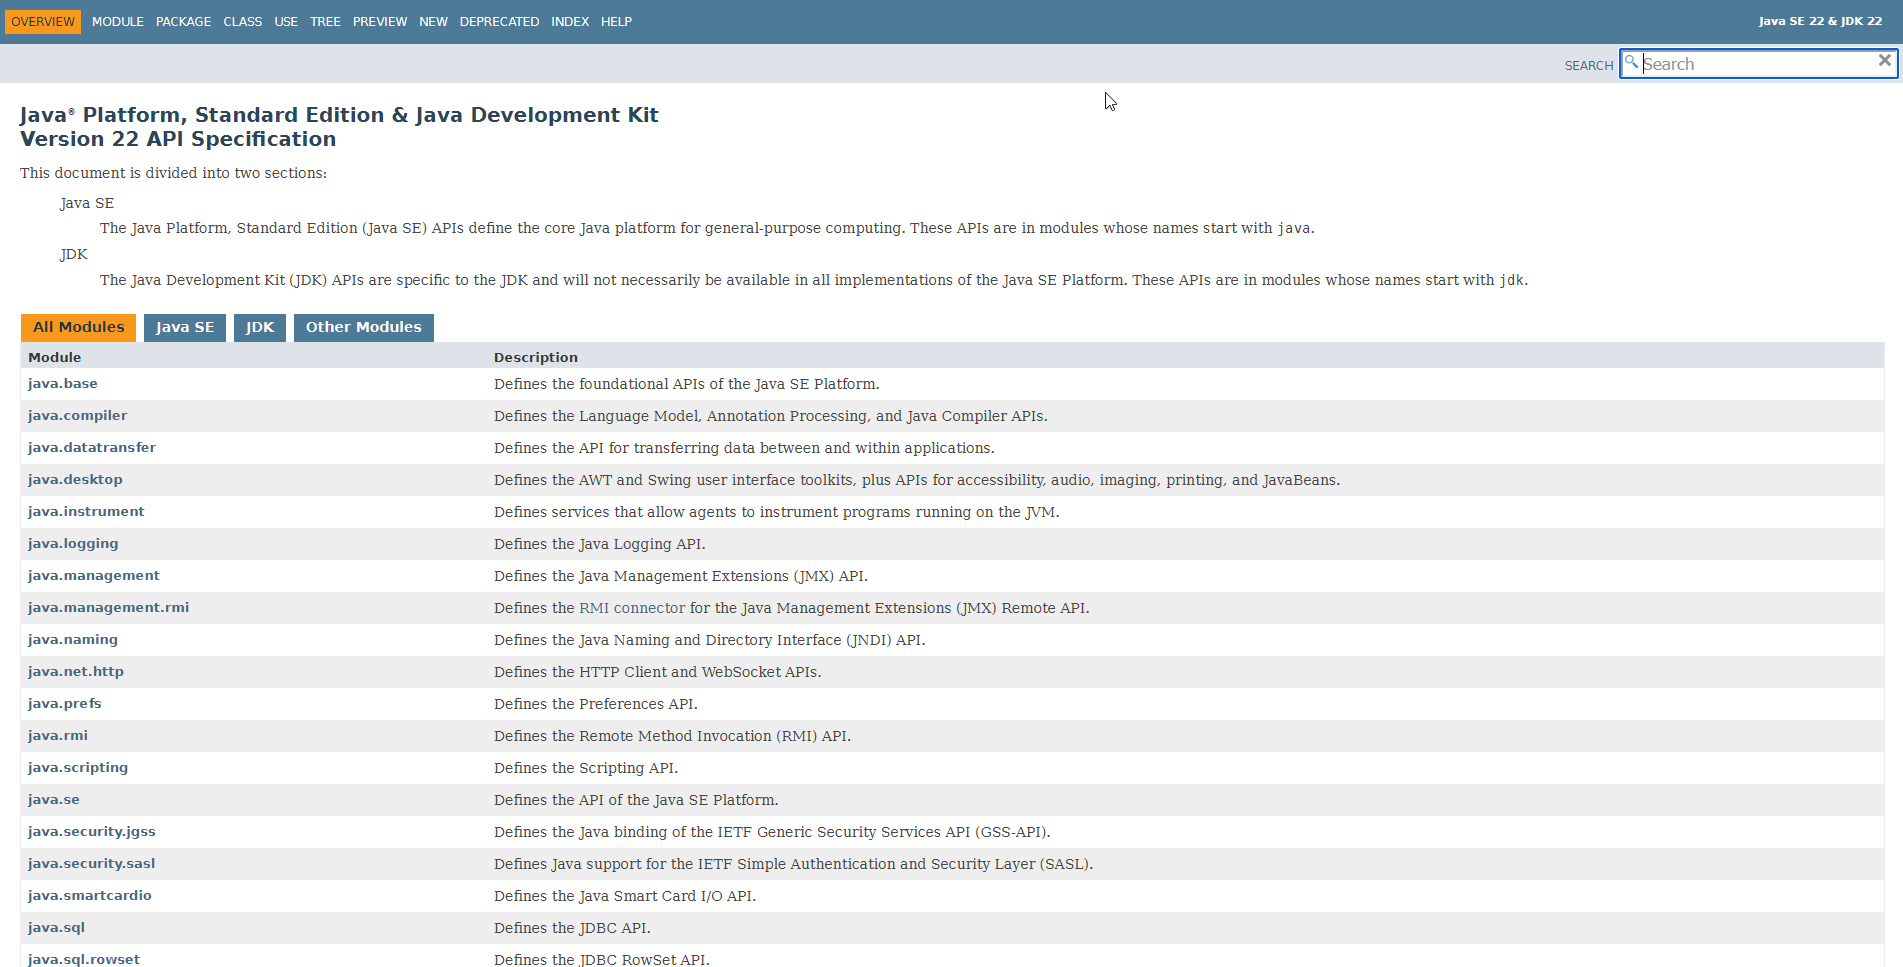
Task: Click 'Defines the Preferences API.' text
Action: tap(596, 704)
